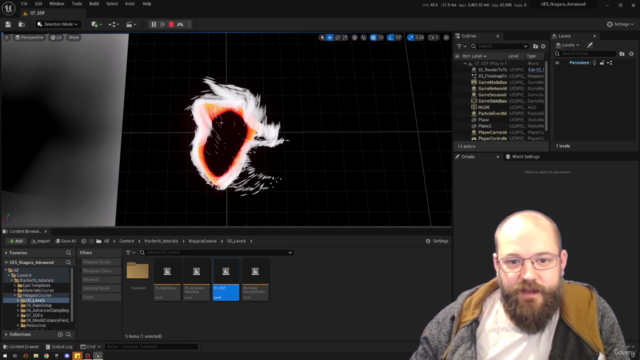Open the camera speed setting
The width and height of the screenshot is (640, 360).
433,38
